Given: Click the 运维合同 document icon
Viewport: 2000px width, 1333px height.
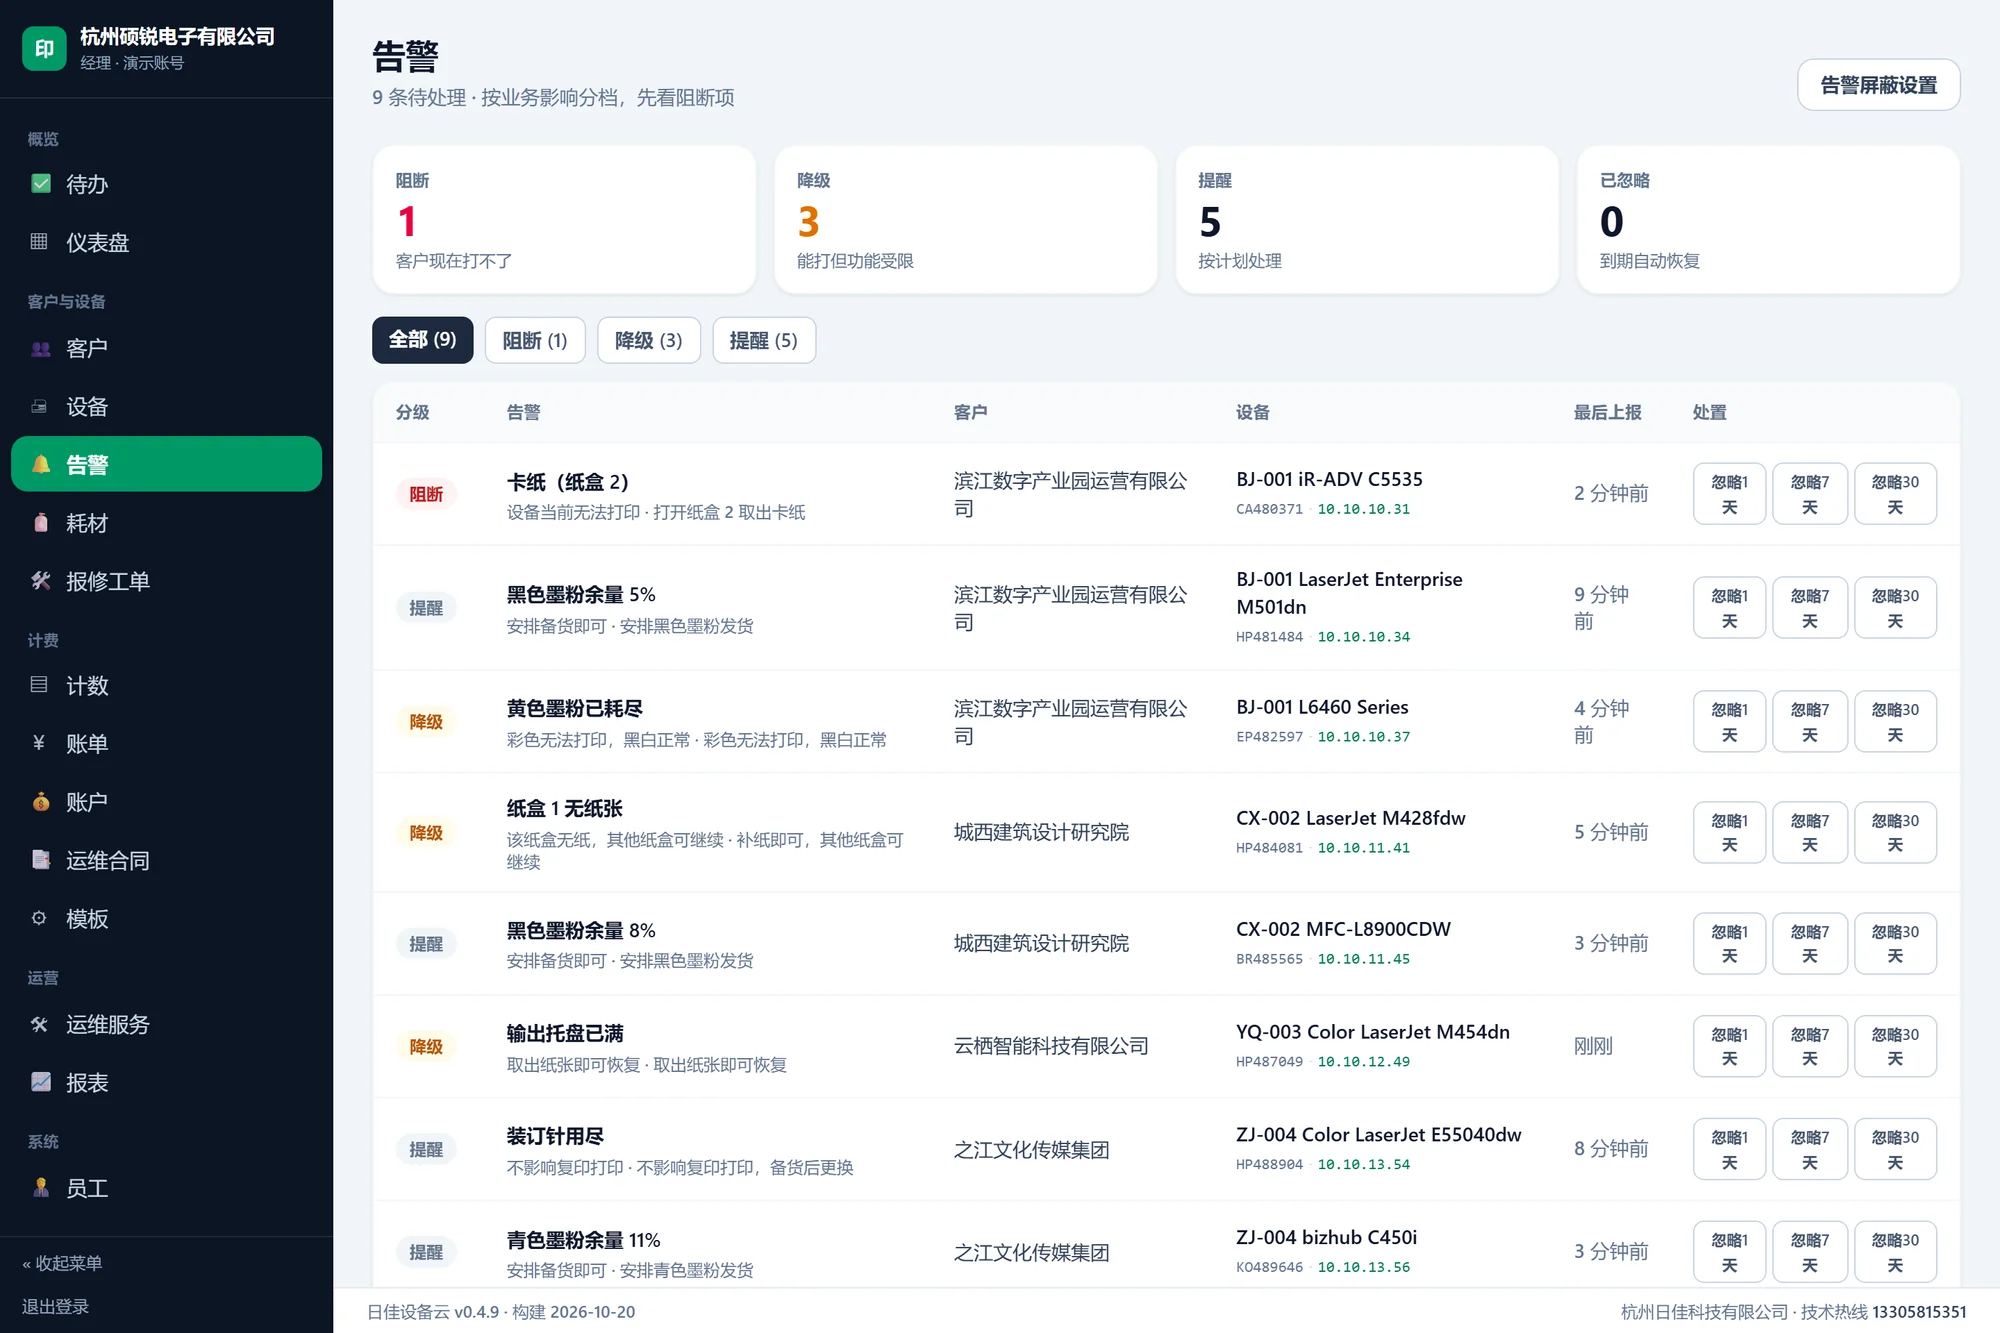Looking at the screenshot, I should [41, 860].
